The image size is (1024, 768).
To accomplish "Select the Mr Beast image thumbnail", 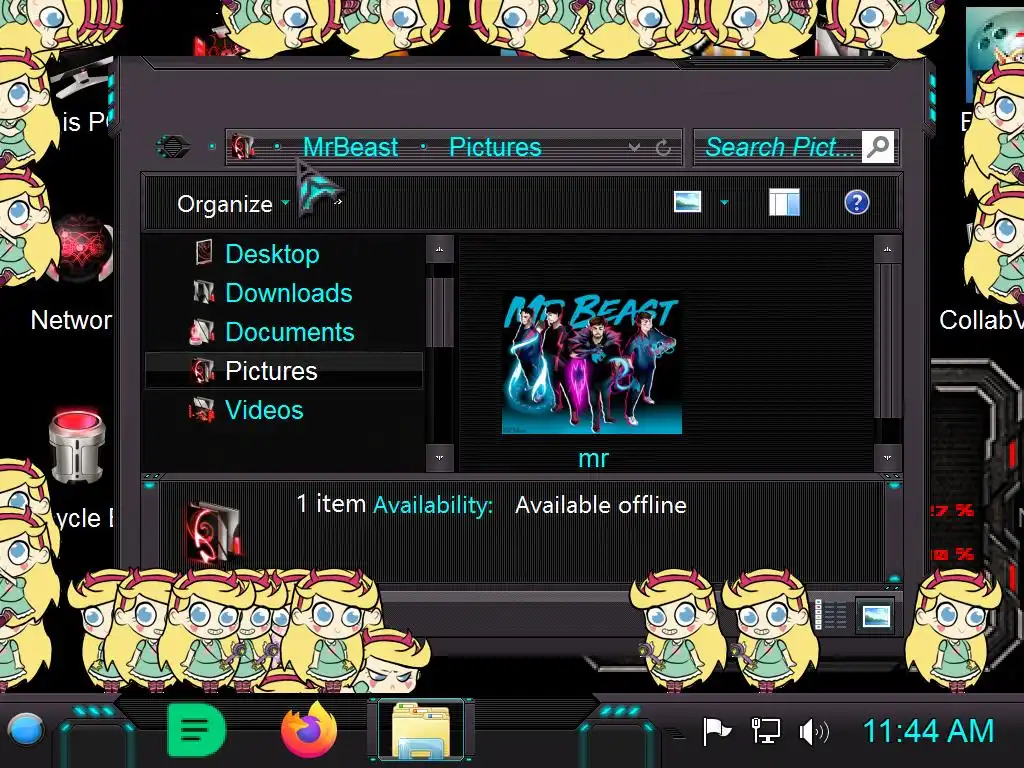I will [x=592, y=364].
